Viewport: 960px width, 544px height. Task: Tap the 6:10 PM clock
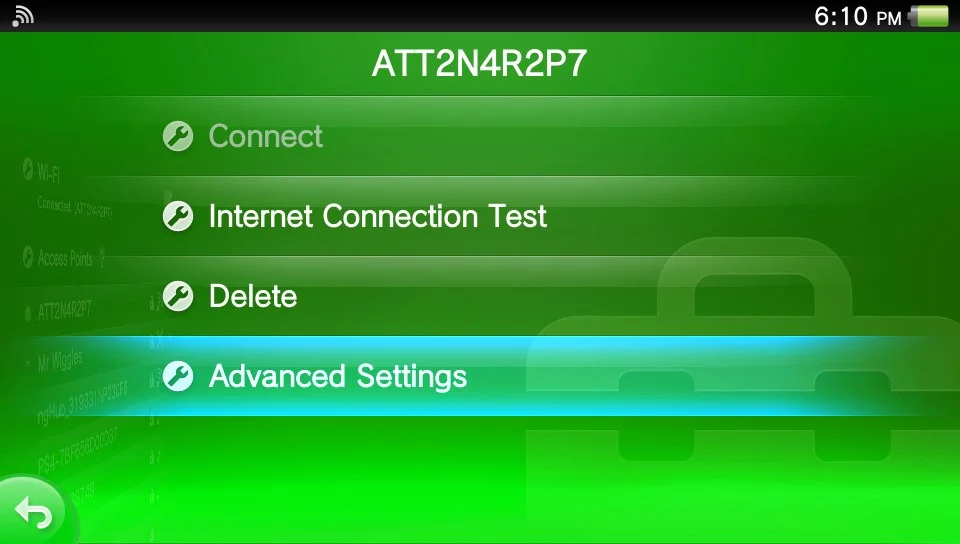858,17
